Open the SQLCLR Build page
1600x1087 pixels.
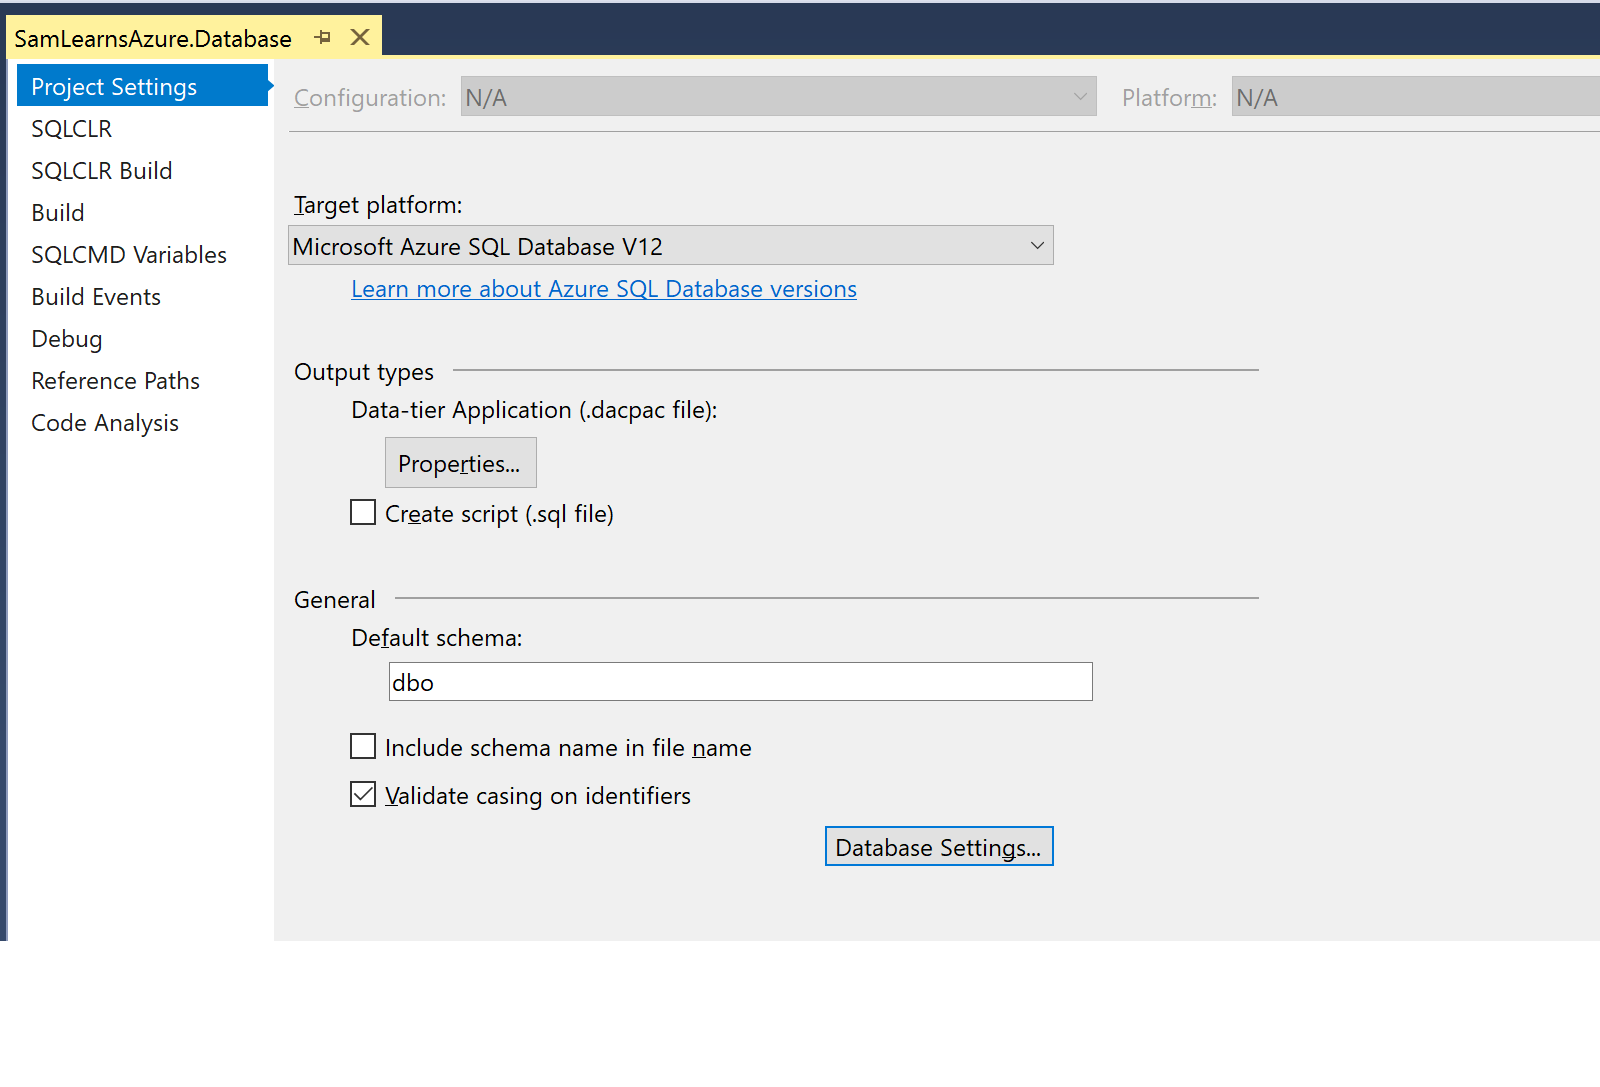[x=102, y=171]
